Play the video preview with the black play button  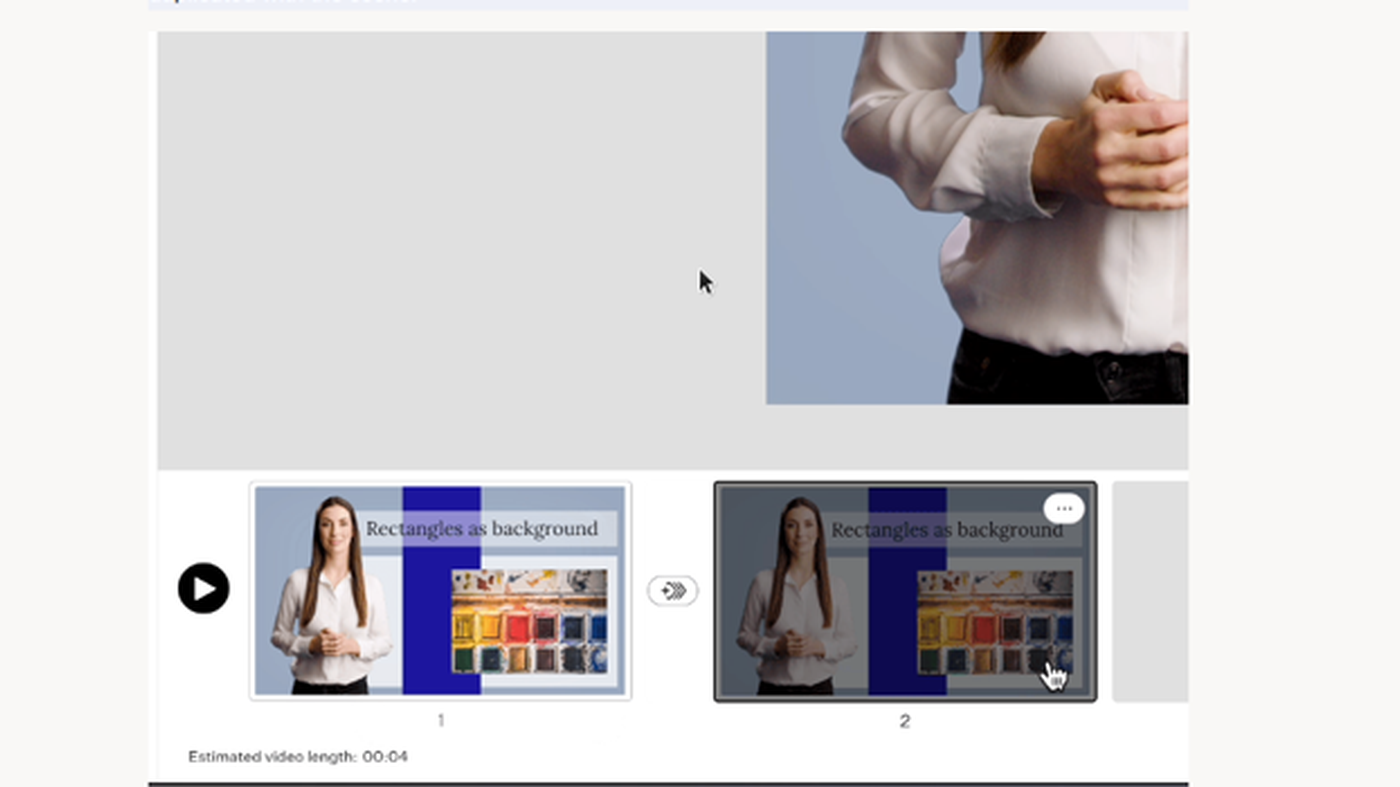pos(204,588)
